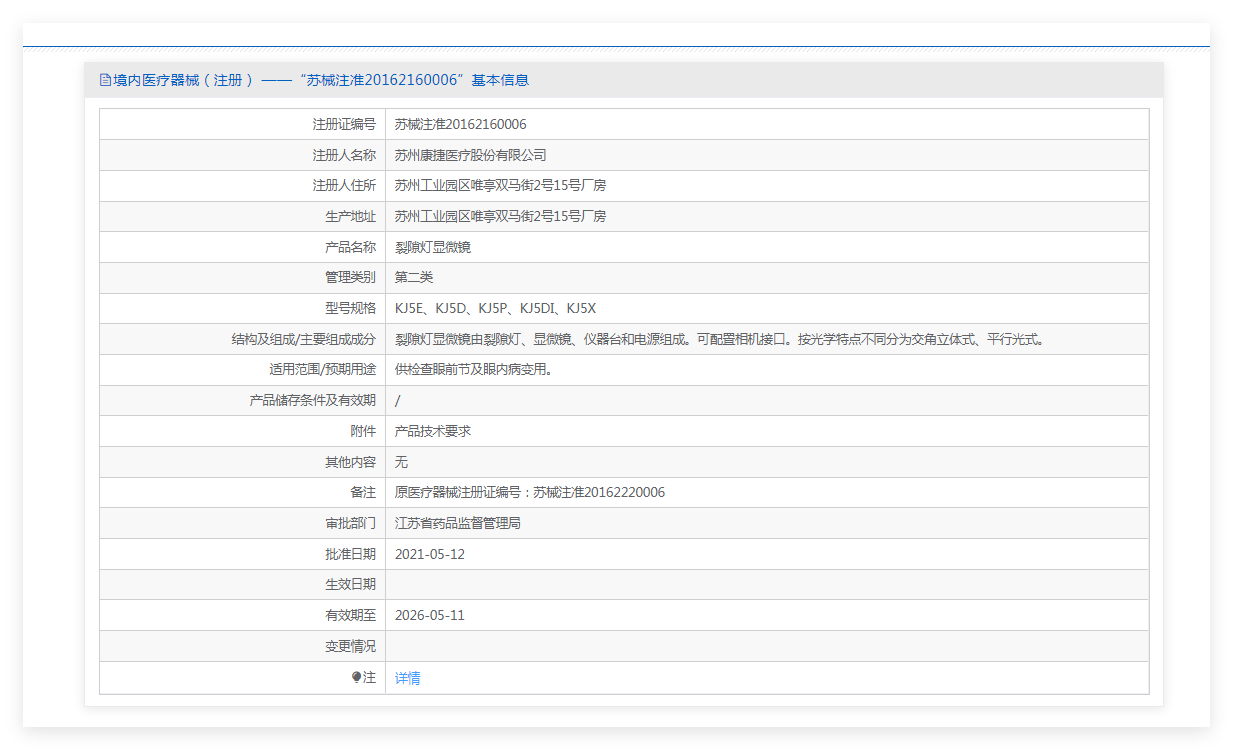The width and height of the screenshot is (1233, 750).
Task: Click approval date 2021-05-12
Action: click(x=430, y=554)
